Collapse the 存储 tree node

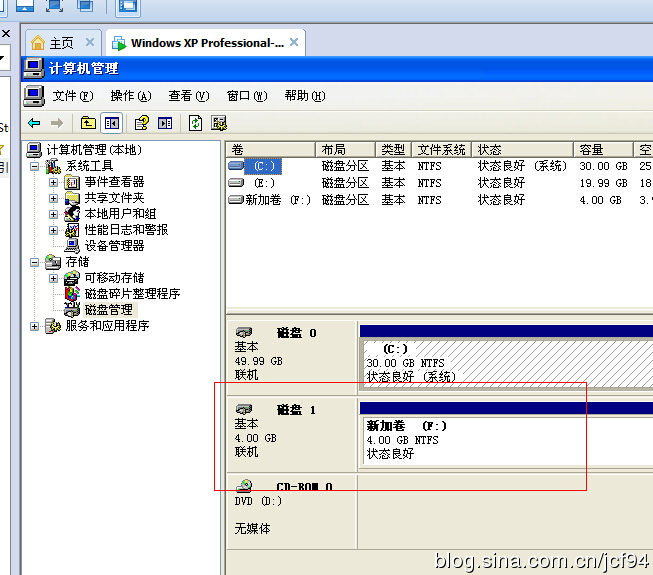coord(35,262)
